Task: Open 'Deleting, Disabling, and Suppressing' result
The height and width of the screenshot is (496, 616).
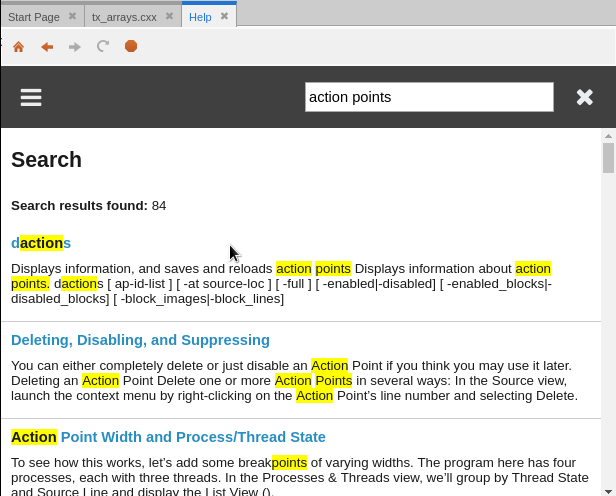Action: click(x=140, y=340)
